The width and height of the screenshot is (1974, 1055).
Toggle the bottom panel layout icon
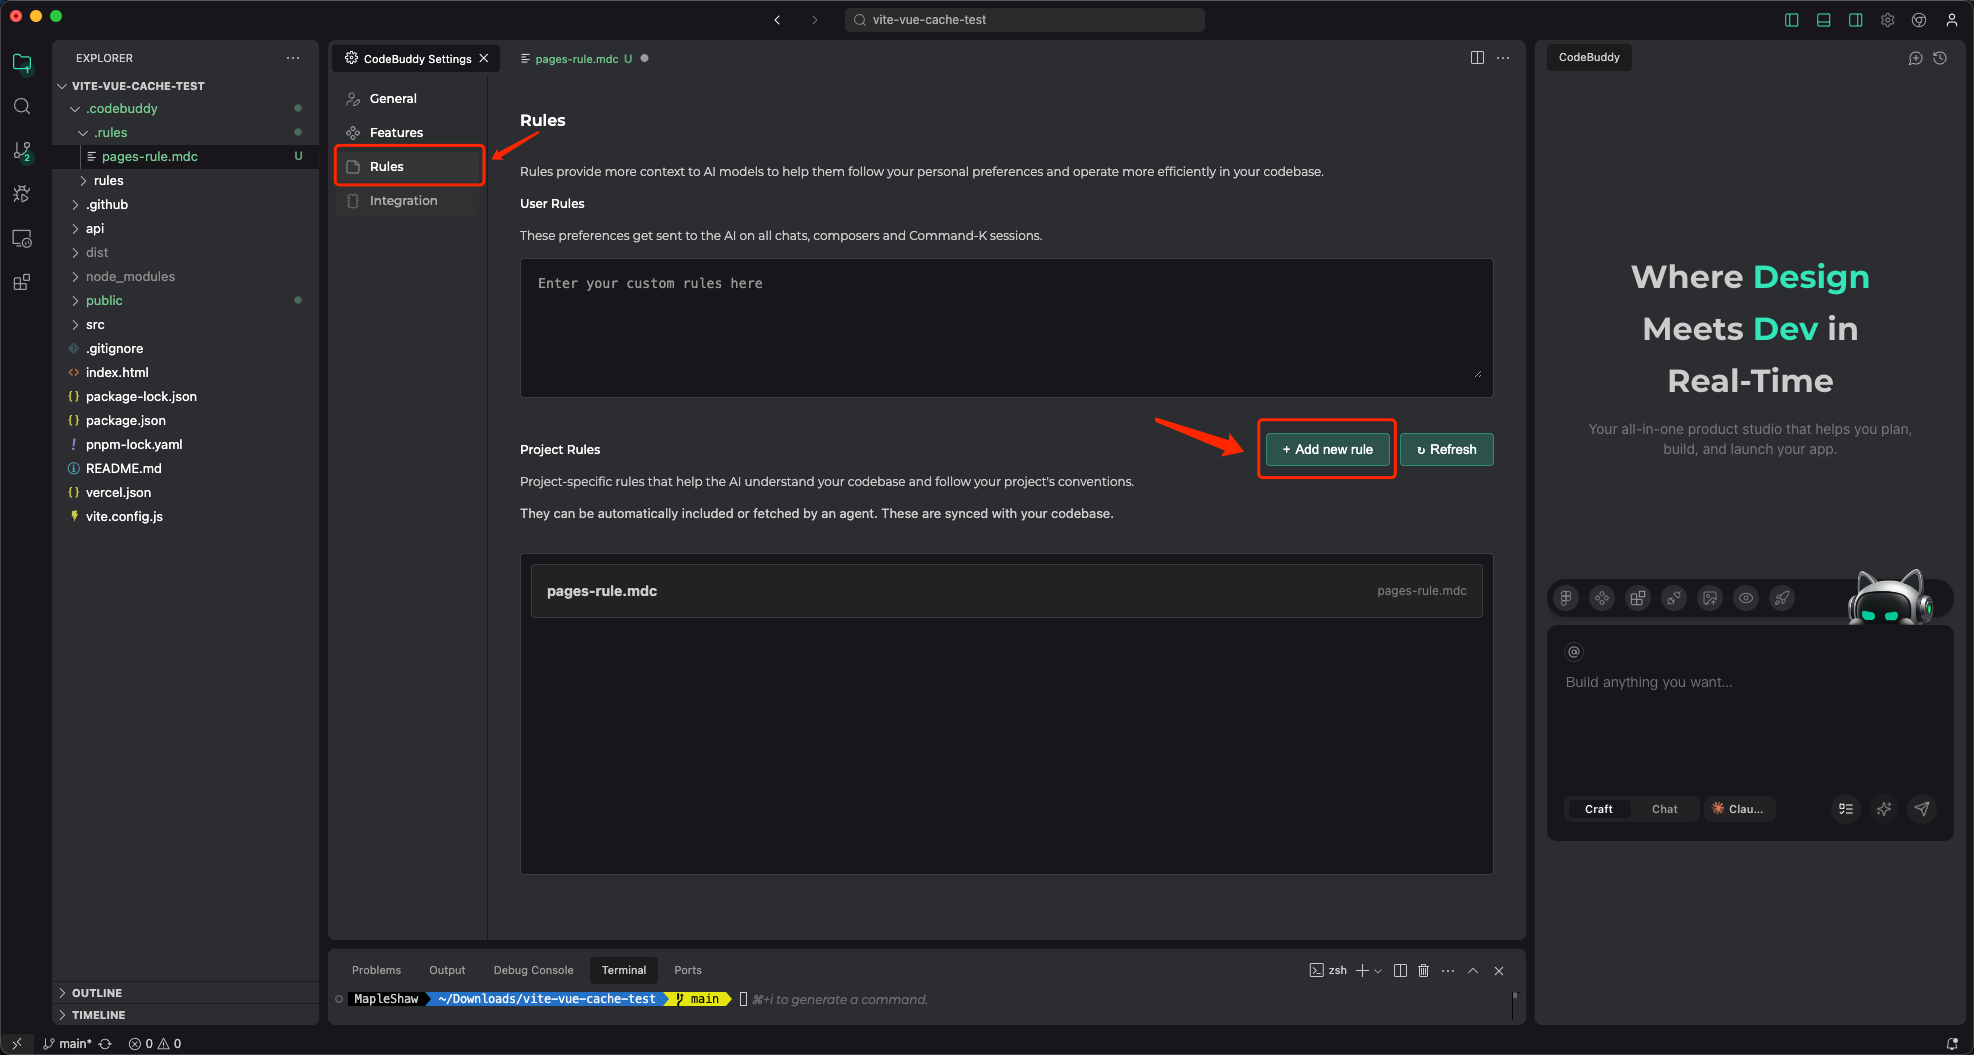tap(1823, 20)
